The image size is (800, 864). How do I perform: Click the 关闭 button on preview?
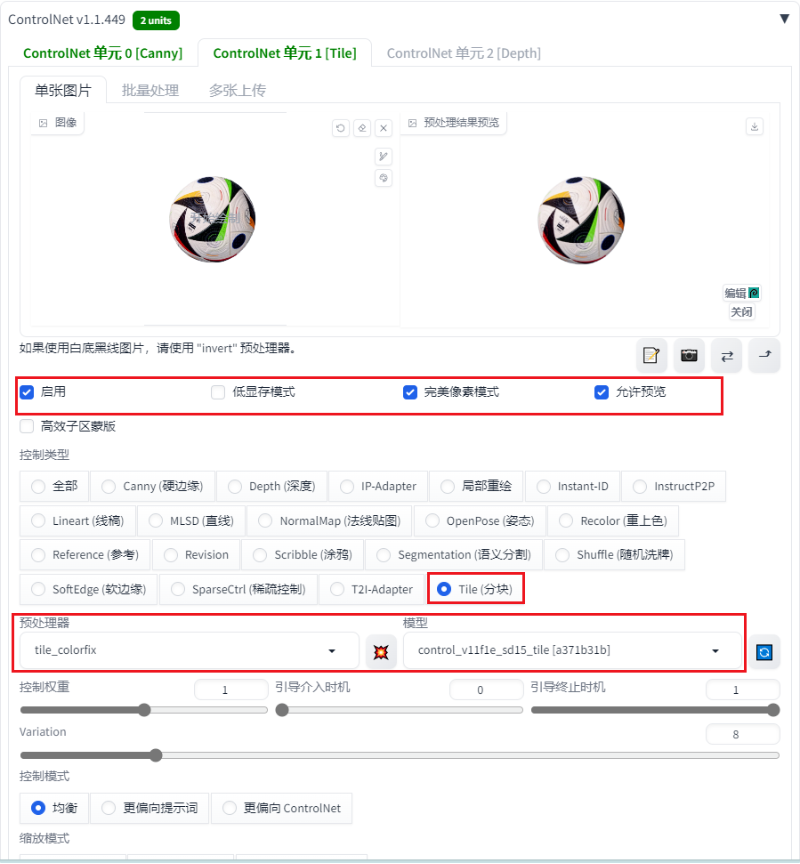(x=741, y=312)
